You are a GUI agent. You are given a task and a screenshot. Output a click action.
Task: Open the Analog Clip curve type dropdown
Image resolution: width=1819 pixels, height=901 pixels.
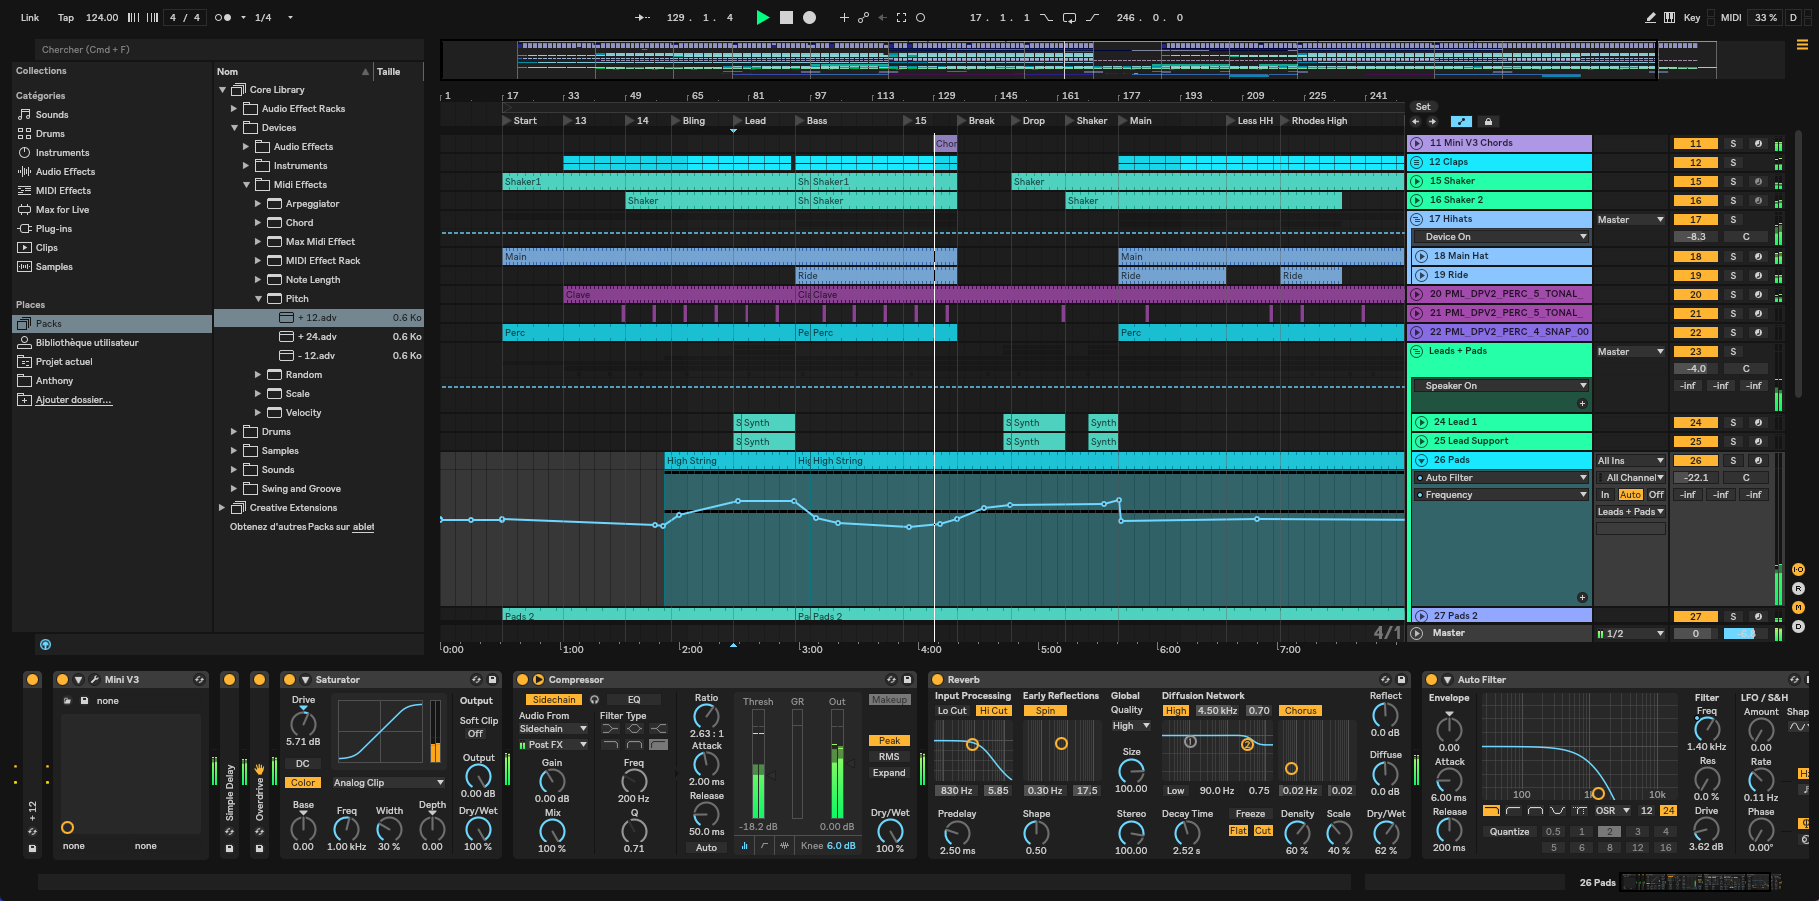coord(388,783)
